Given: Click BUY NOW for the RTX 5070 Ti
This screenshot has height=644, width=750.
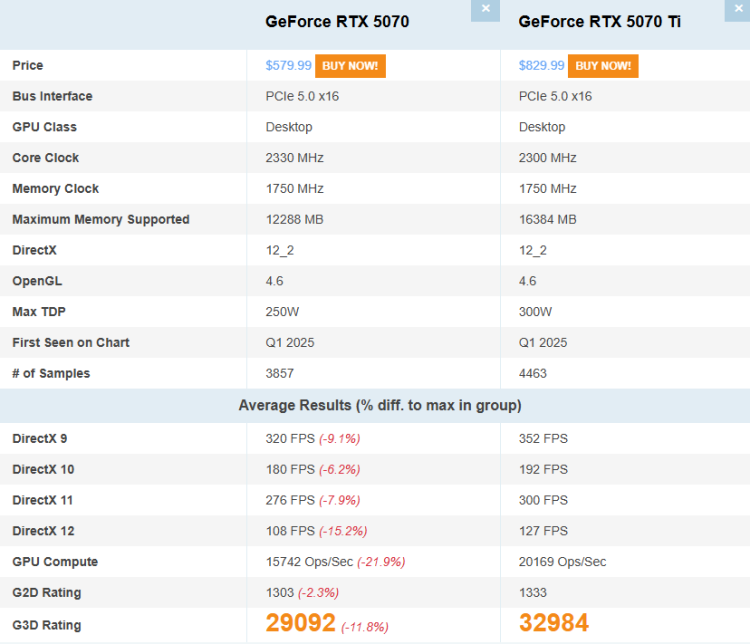Looking at the screenshot, I should [603, 66].
